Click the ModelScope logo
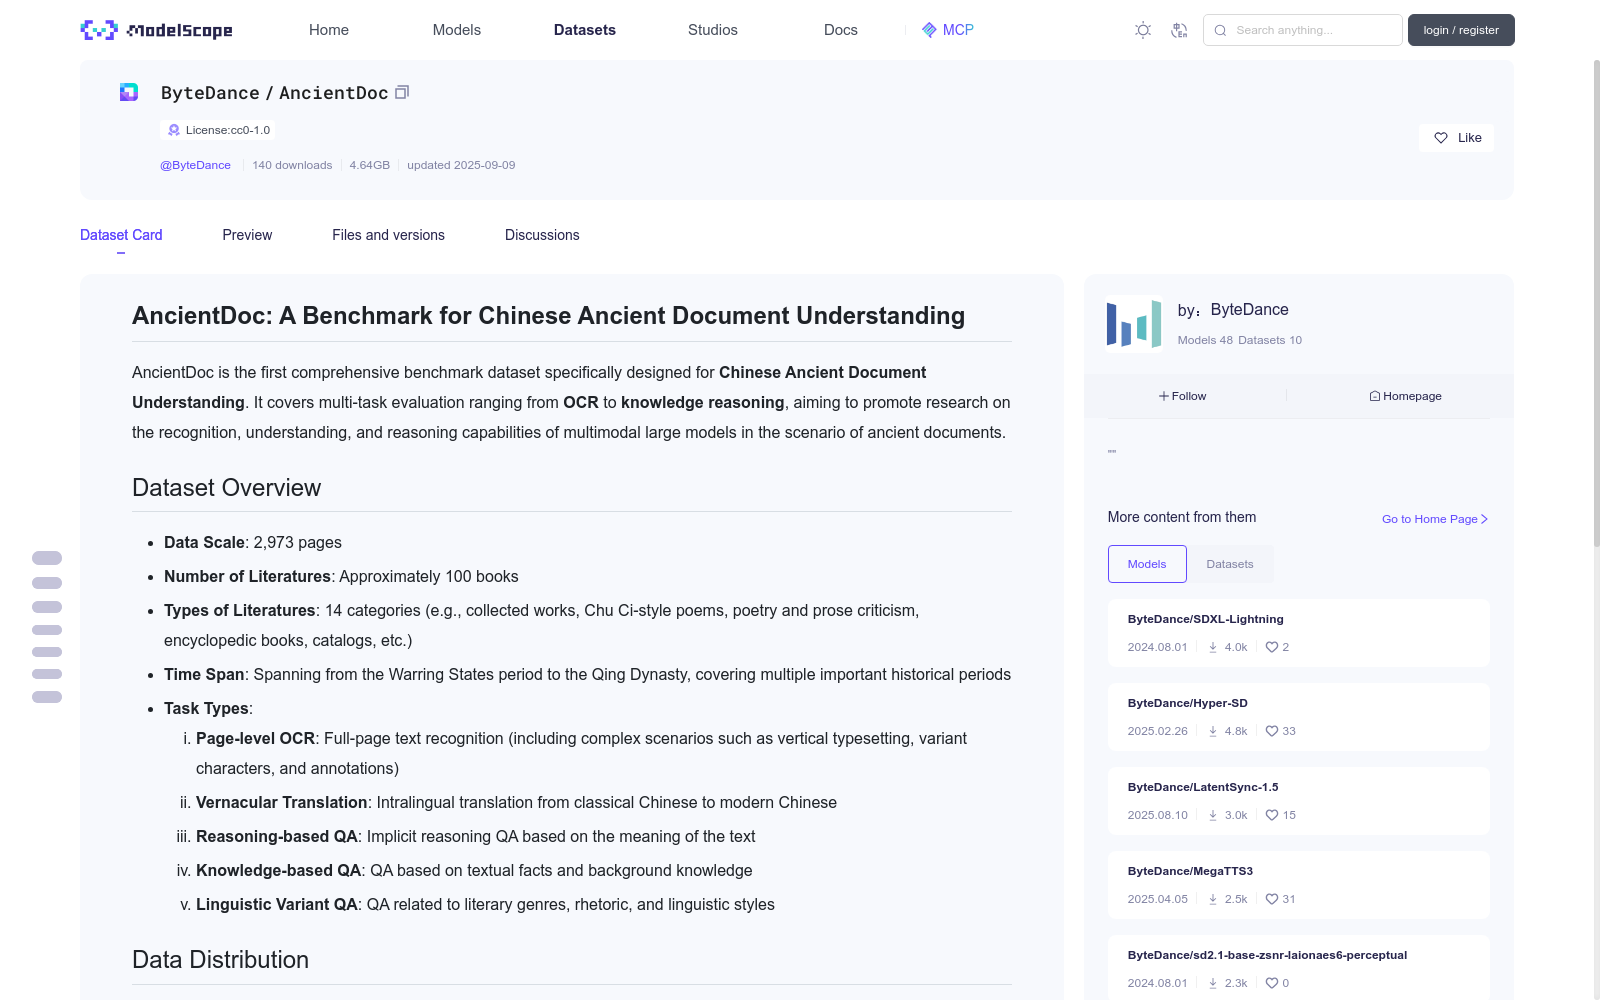The width and height of the screenshot is (1600, 1000). (156, 30)
